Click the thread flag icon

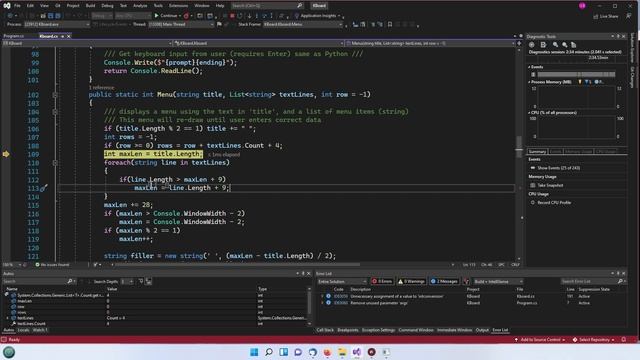pyautogui.click(x=219, y=24)
